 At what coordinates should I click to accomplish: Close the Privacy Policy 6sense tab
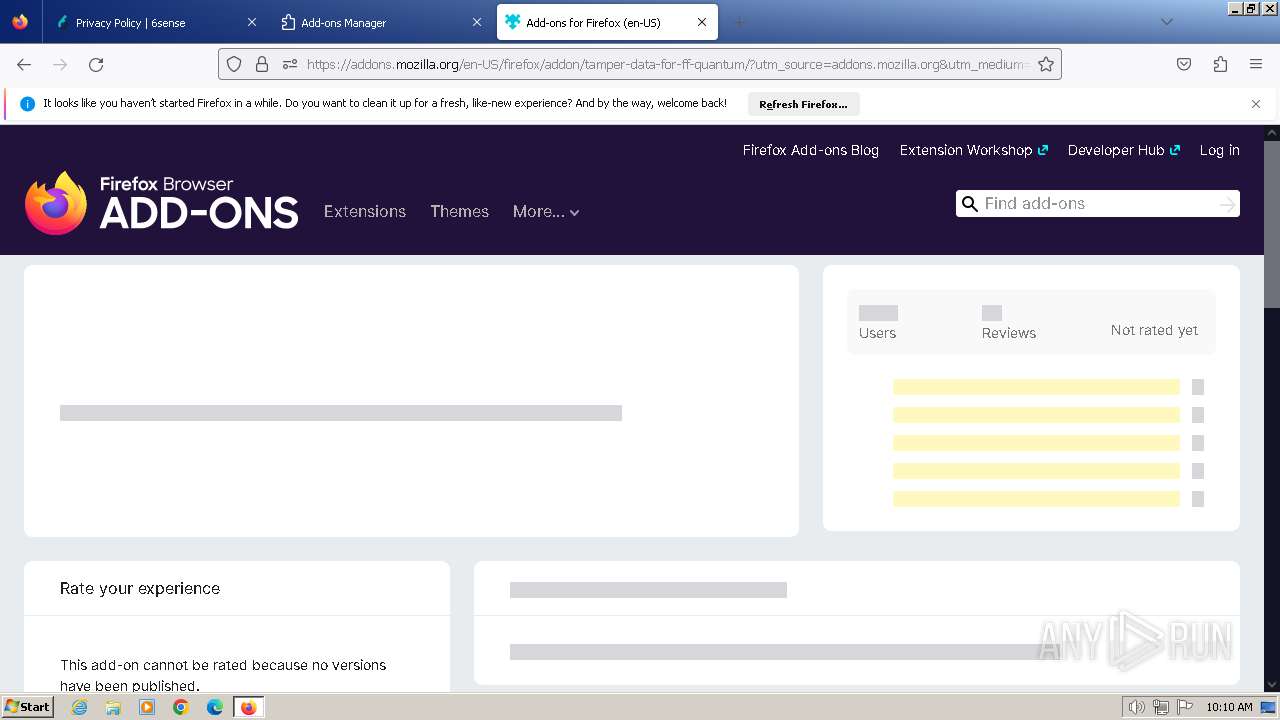(x=252, y=22)
